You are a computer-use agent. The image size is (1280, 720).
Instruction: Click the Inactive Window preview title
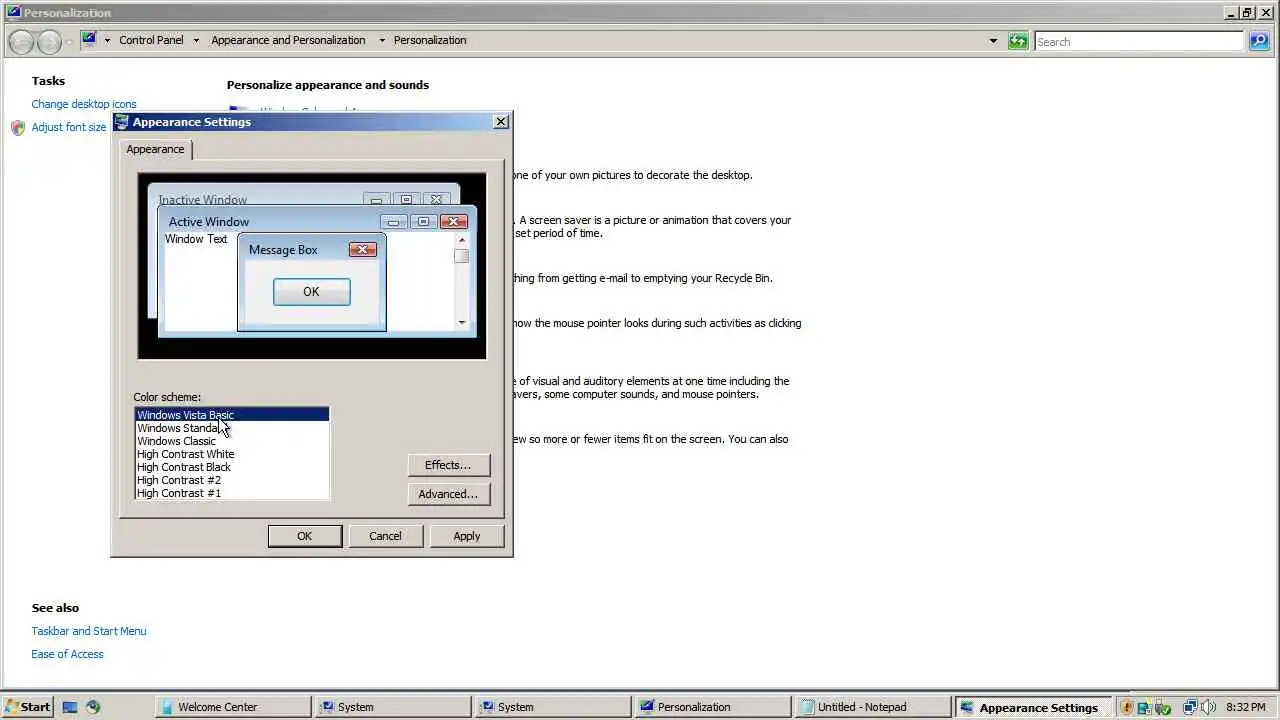203,200
